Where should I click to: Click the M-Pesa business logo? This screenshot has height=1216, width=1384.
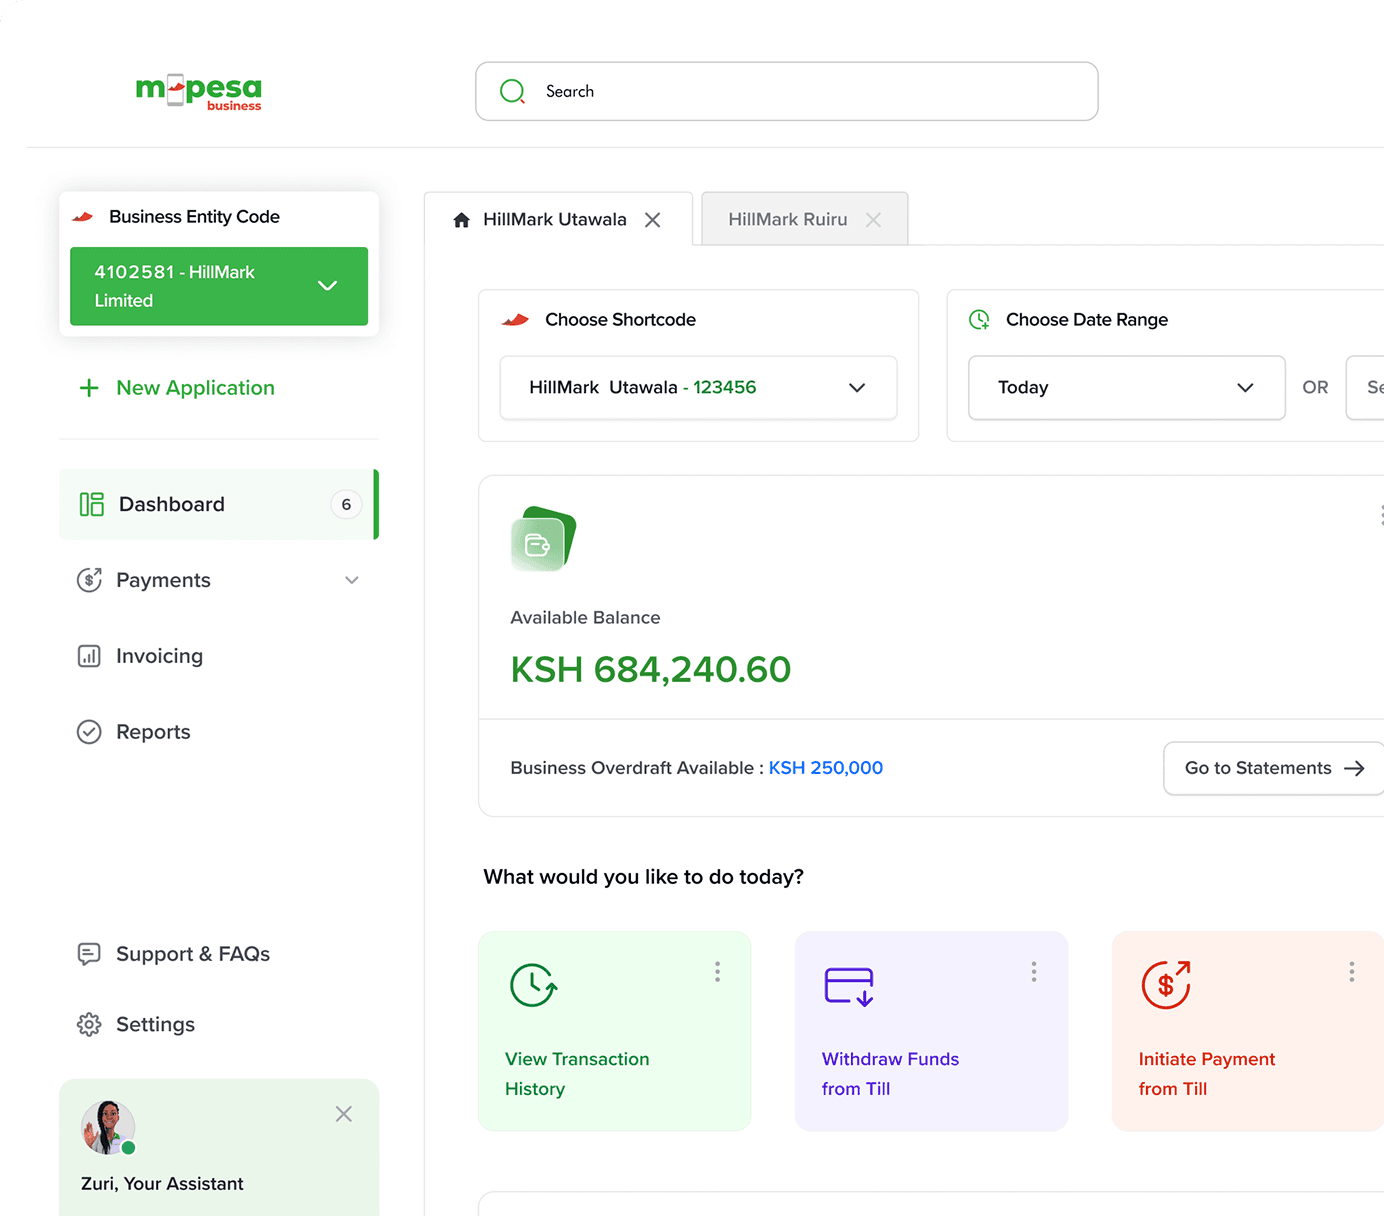(x=198, y=91)
